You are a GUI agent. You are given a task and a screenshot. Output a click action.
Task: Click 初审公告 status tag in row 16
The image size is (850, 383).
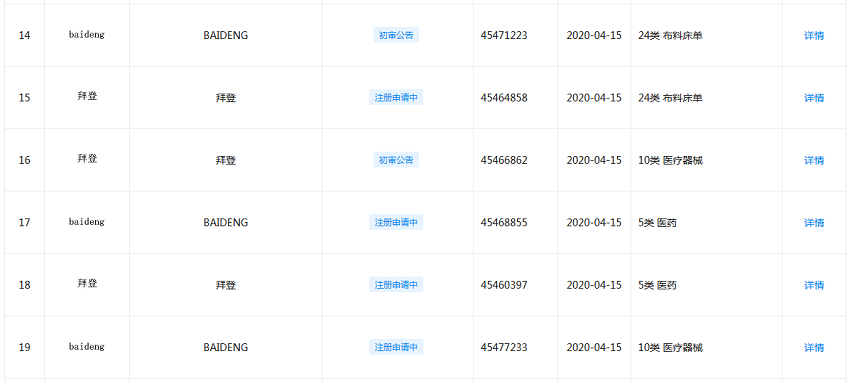tap(396, 160)
